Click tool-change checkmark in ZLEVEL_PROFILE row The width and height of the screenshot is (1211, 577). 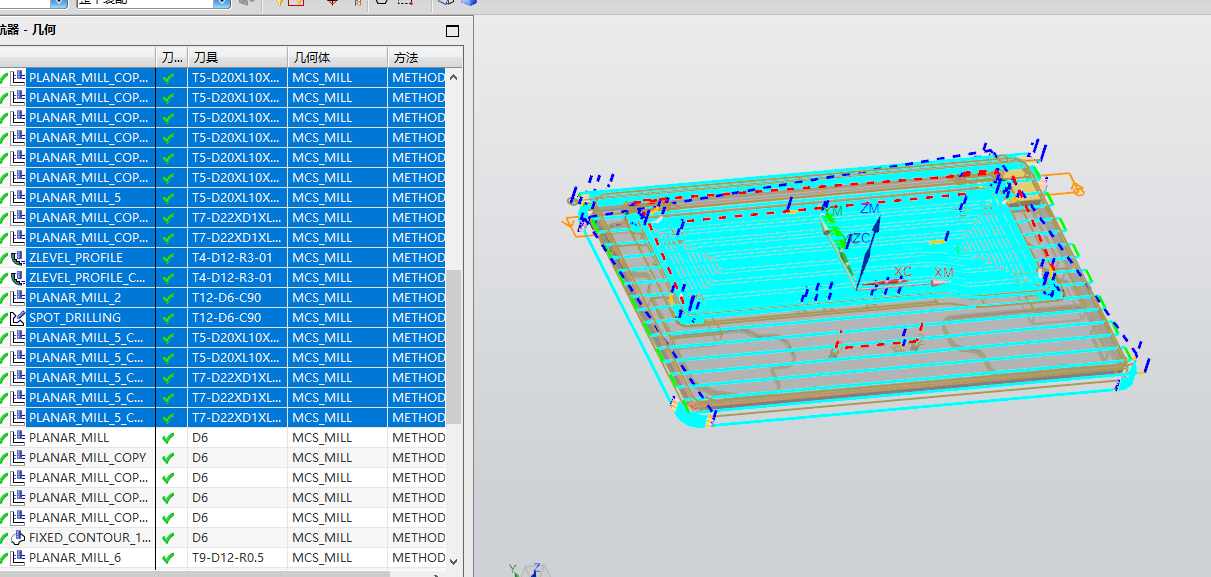168,257
